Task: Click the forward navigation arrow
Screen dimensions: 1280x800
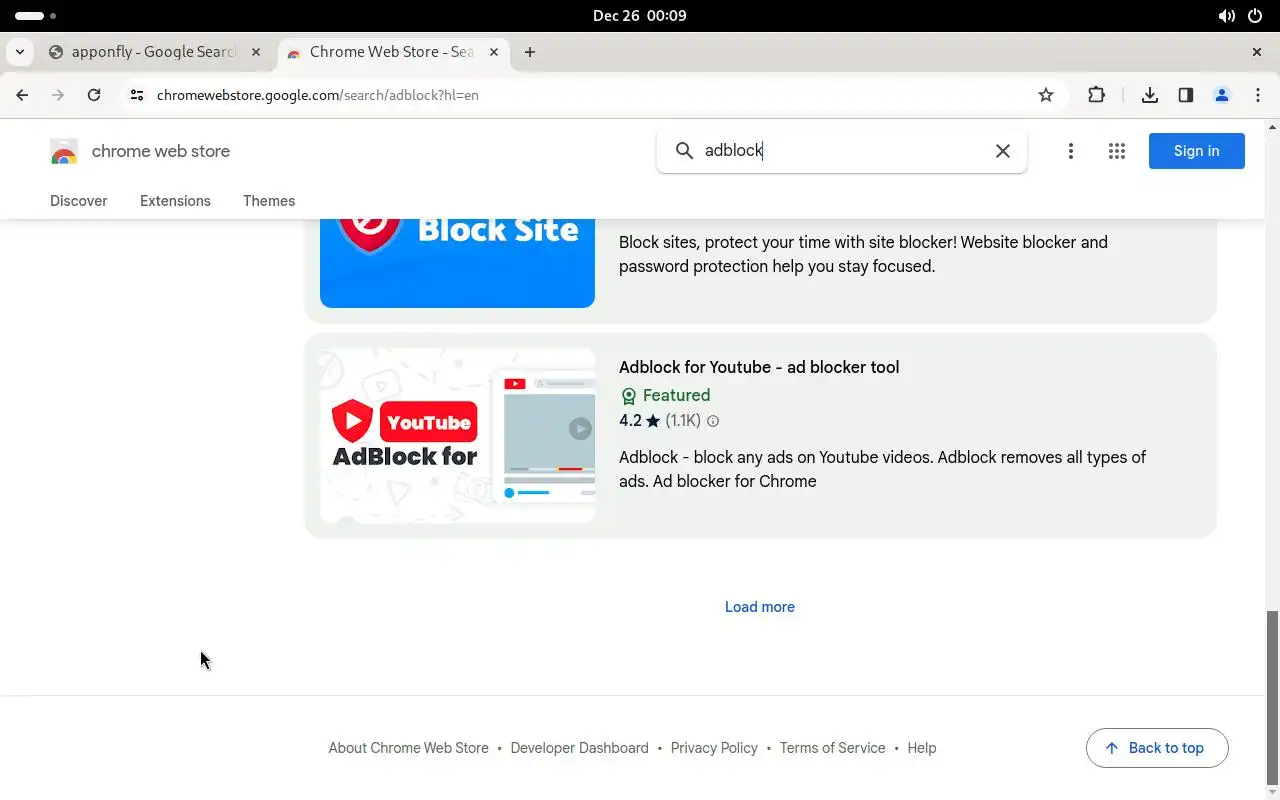Action: click(58, 95)
